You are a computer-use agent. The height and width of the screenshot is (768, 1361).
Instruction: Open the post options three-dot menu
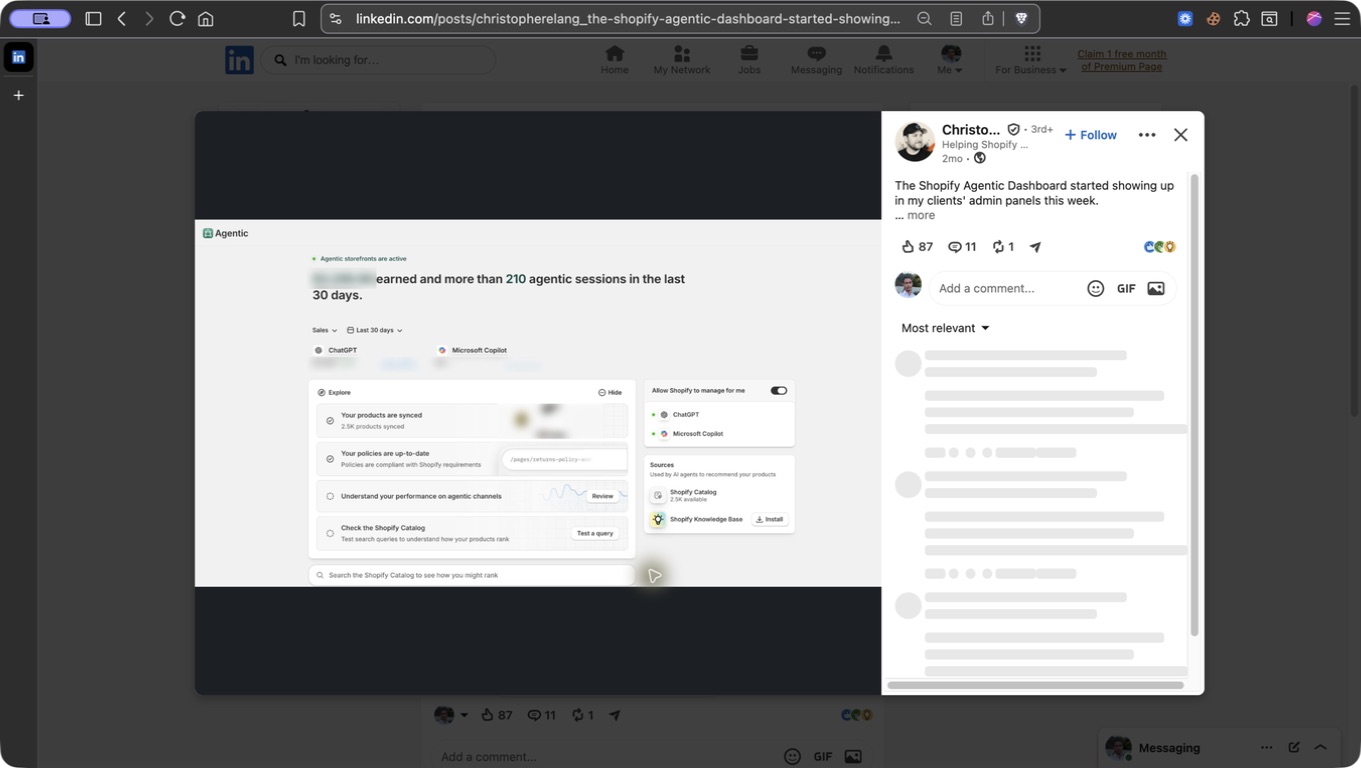point(1147,135)
